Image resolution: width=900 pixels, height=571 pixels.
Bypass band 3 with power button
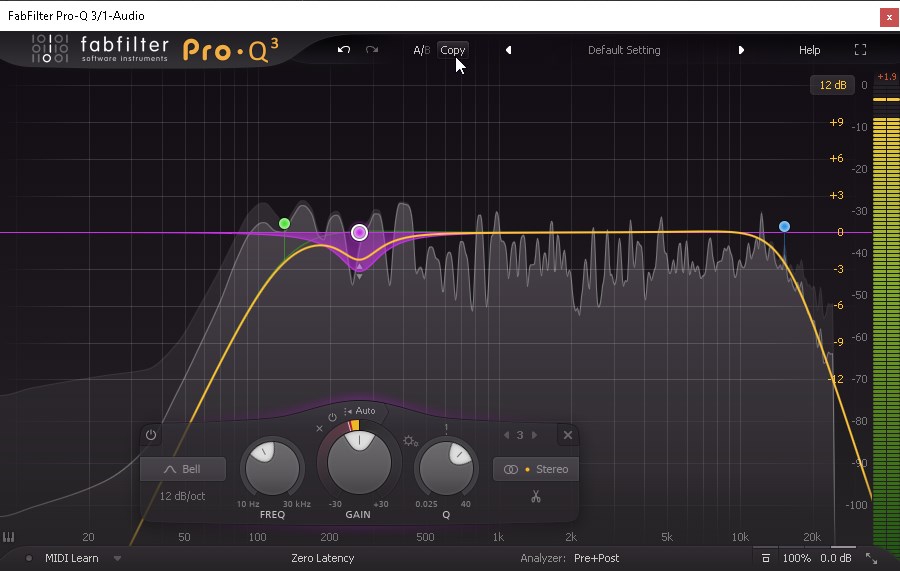coord(151,435)
